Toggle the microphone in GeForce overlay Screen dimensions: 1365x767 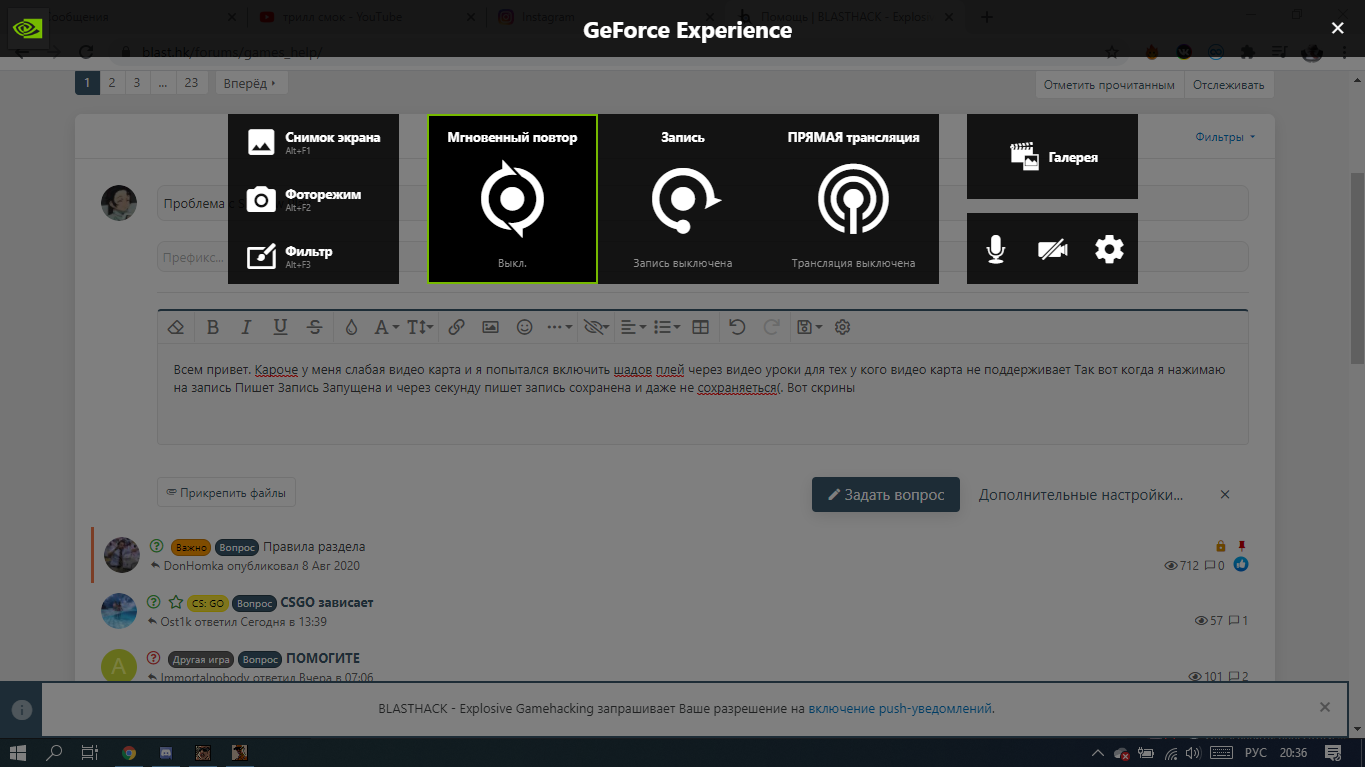[995, 249]
